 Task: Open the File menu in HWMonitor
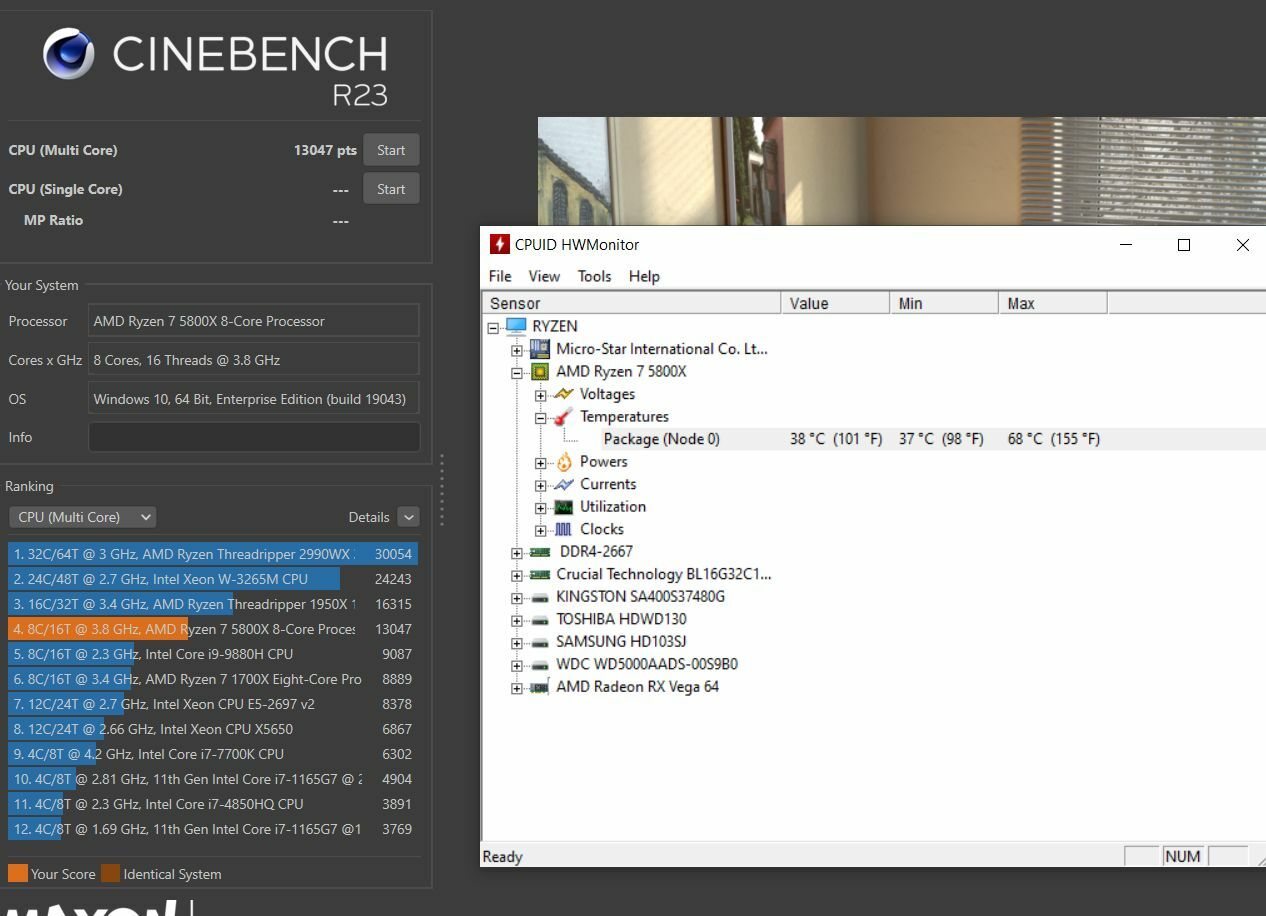click(x=500, y=276)
